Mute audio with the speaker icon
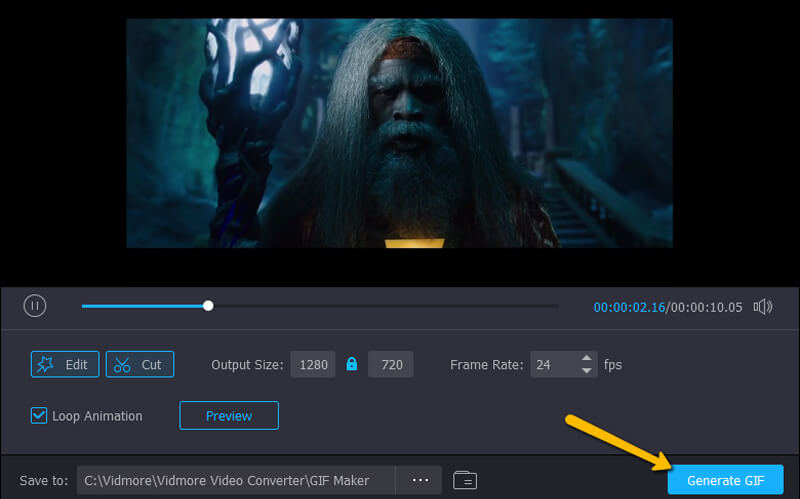The width and height of the screenshot is (800, 499). click(x=764, y=307)
